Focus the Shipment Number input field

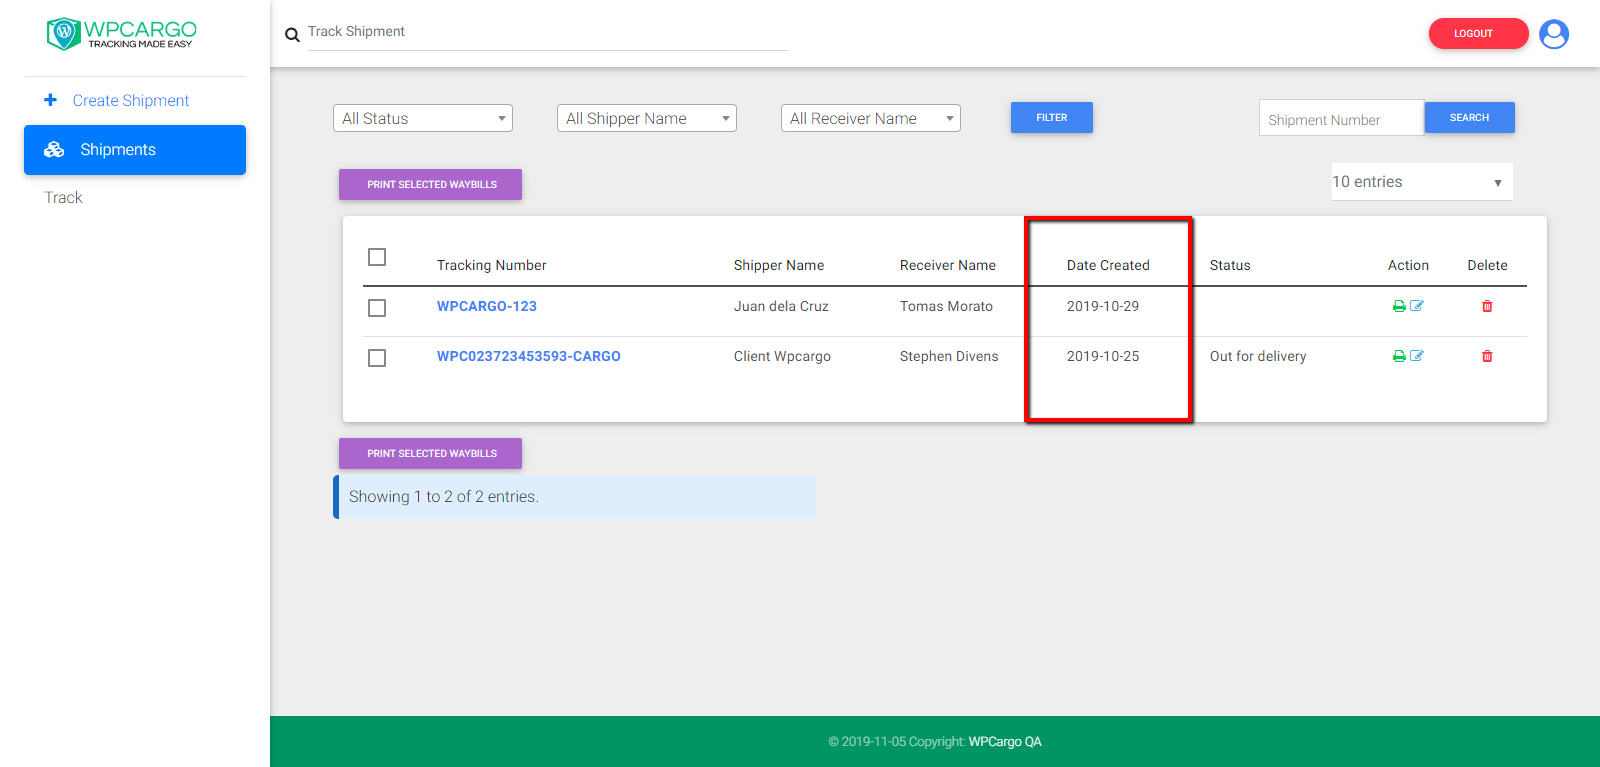click(1341, 119)
